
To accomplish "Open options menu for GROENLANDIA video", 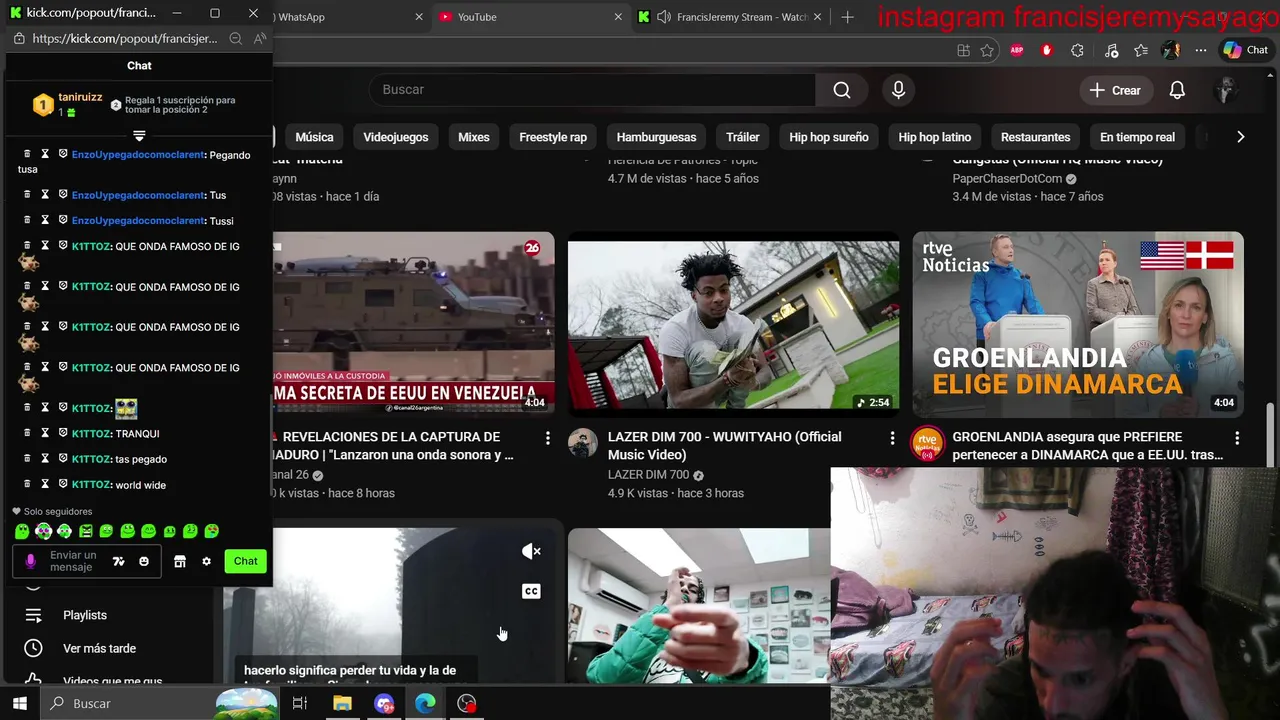I will click(1237, 438).
